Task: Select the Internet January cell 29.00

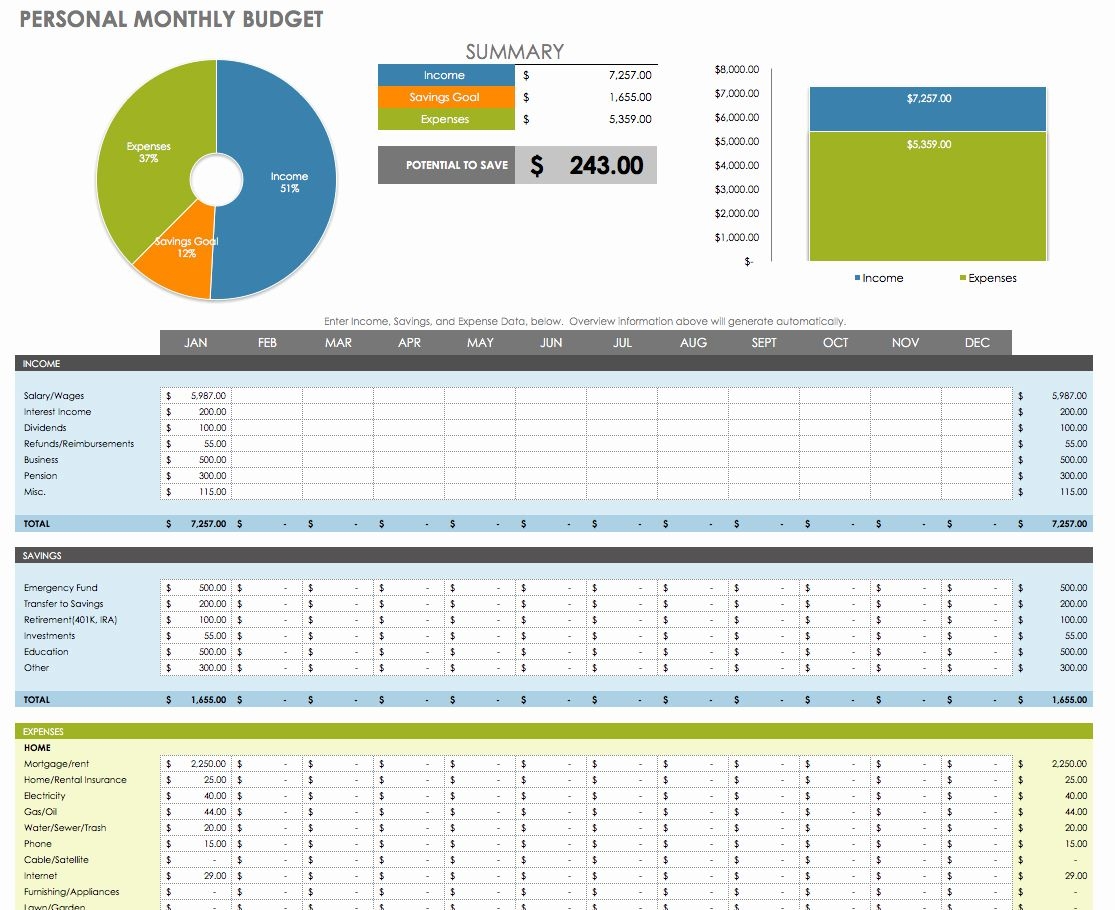Action: [x=196, y=876]
